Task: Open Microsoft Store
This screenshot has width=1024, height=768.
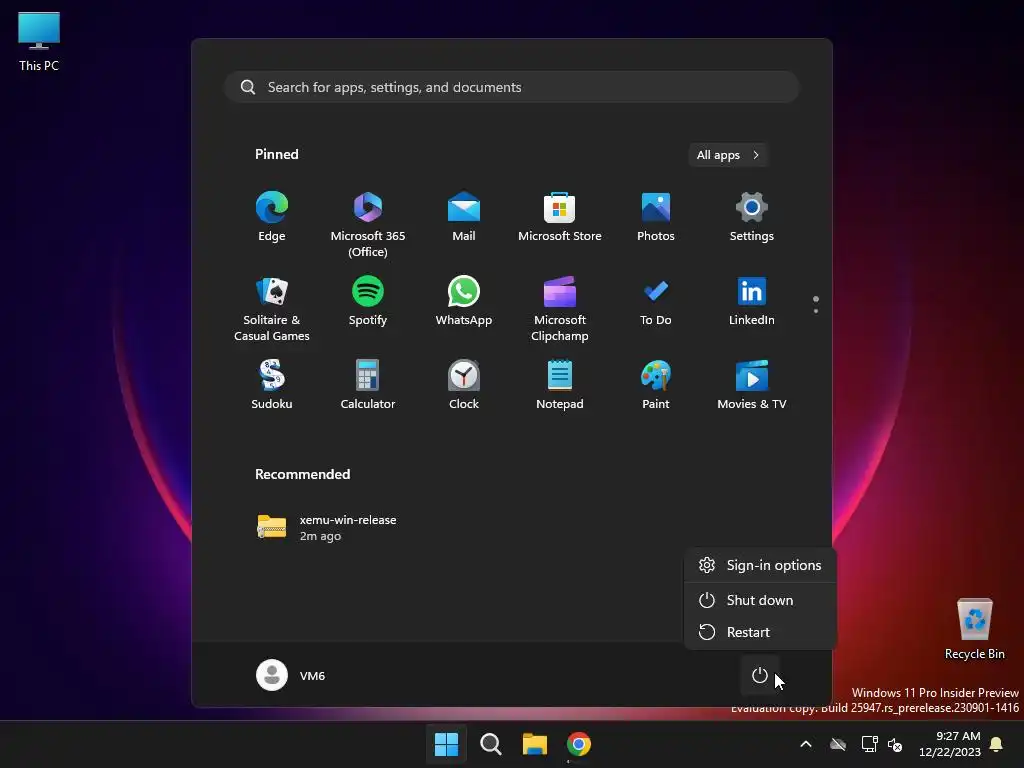Action: click(560, 217)
